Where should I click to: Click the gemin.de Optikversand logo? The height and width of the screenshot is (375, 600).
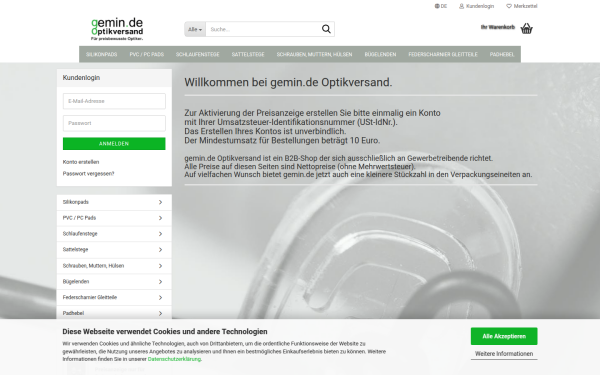[x=117, y=29]
